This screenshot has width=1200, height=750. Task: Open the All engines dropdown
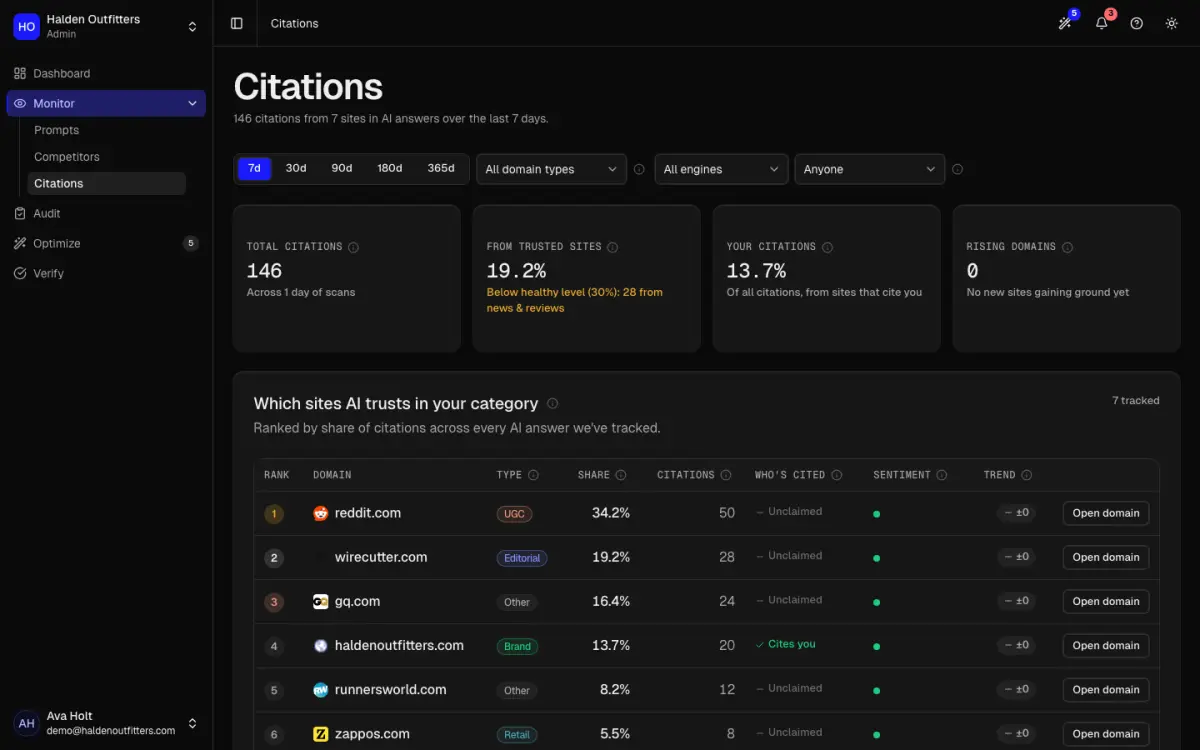coord(721,169)
